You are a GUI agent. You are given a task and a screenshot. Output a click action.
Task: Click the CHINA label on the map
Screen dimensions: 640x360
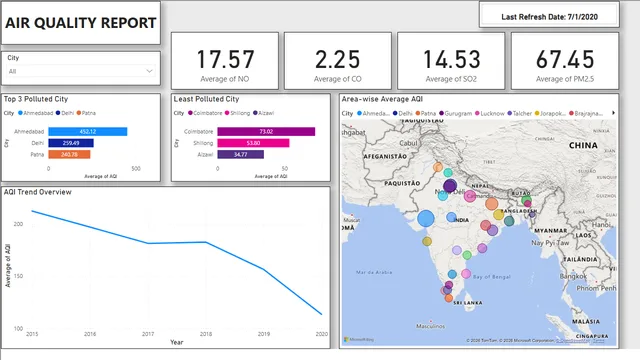click(x=583, y=145)
